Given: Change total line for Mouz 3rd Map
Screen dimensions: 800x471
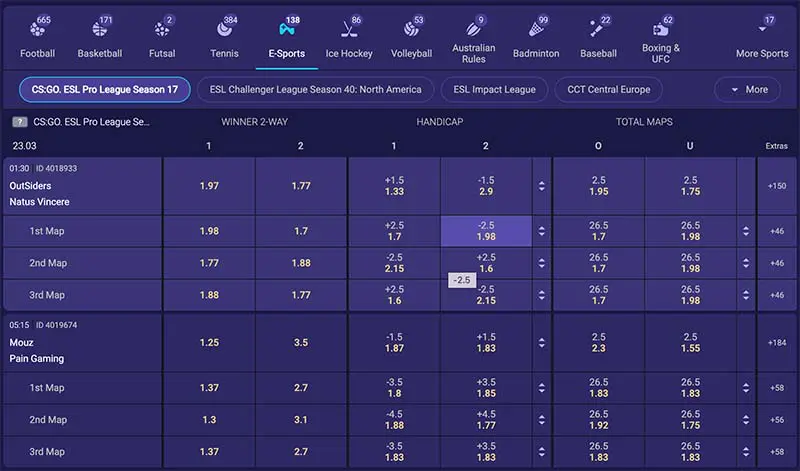Looking at the screenshot, I should click(x=746, y=452).
